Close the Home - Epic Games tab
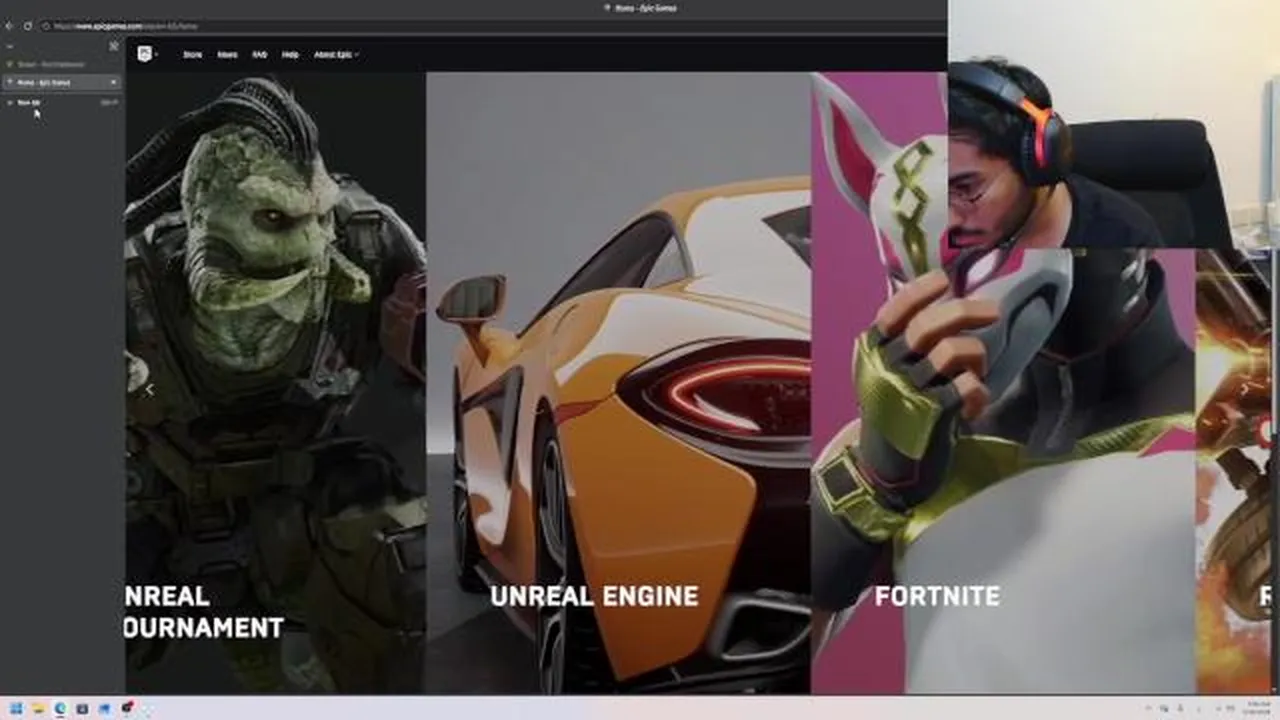Viewport: 1280px width, 720px height. pos(113,82)
